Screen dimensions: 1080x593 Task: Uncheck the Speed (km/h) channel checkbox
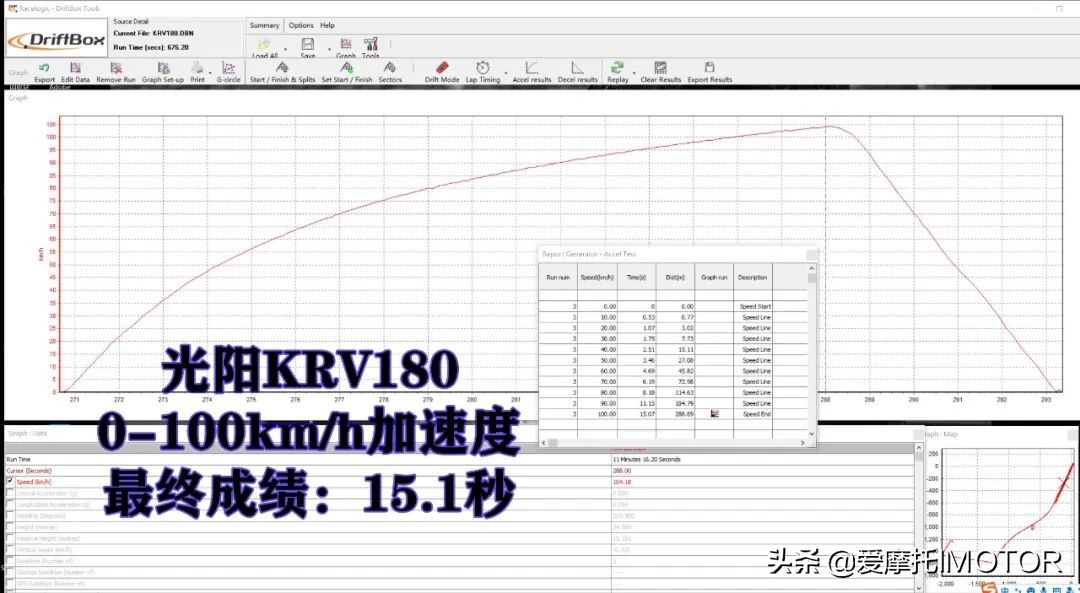(10, 481)
